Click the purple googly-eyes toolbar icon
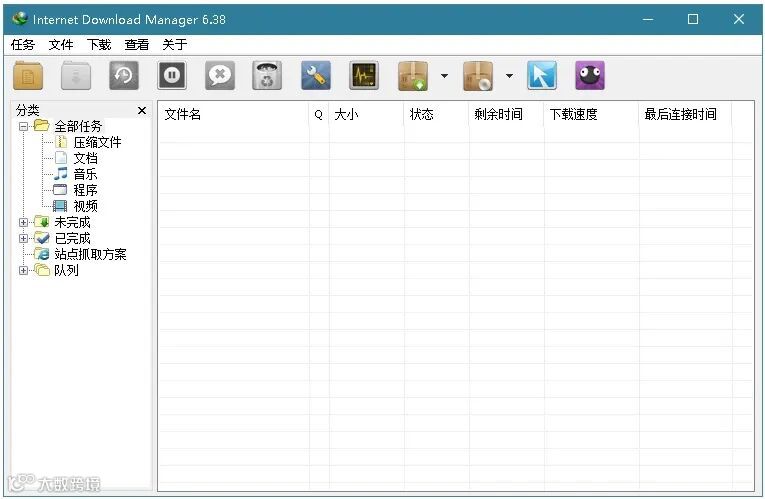Viewport: 765px width, 499px height. pyautogui.click(x=590, y=76)
